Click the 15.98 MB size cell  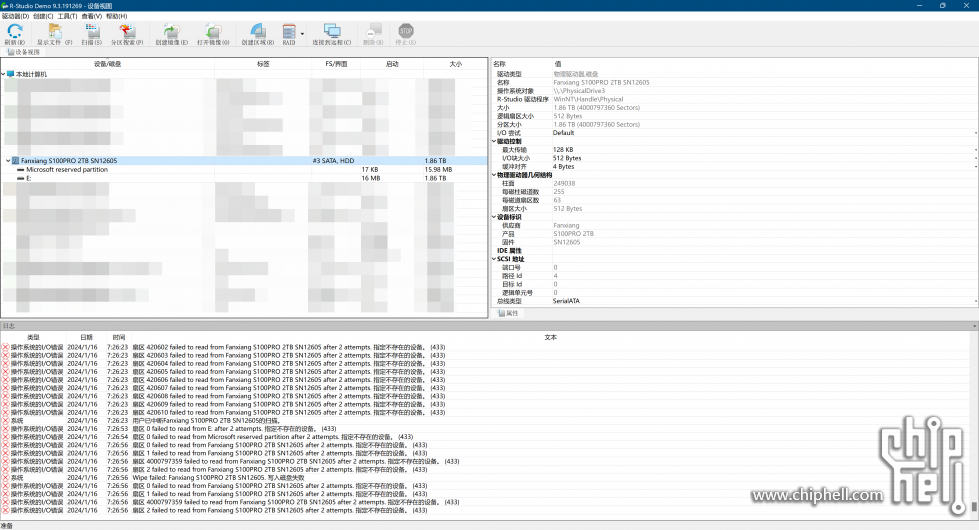click(x=438, y=170)
